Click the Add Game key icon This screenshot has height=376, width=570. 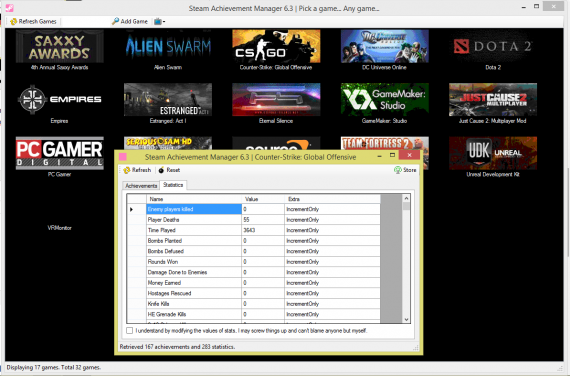[115, 21]
